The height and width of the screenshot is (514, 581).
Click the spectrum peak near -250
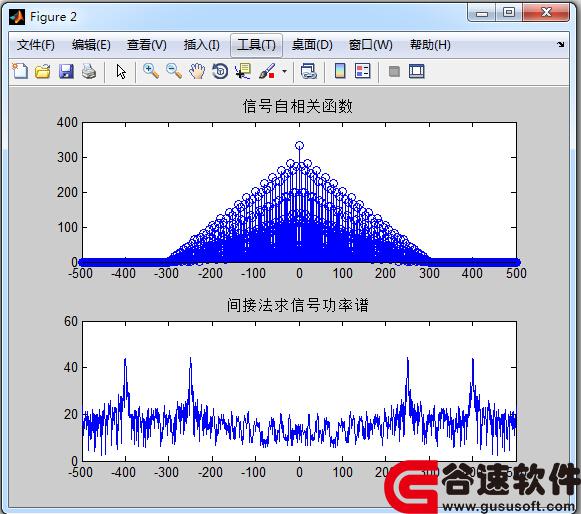pos(190,359)
